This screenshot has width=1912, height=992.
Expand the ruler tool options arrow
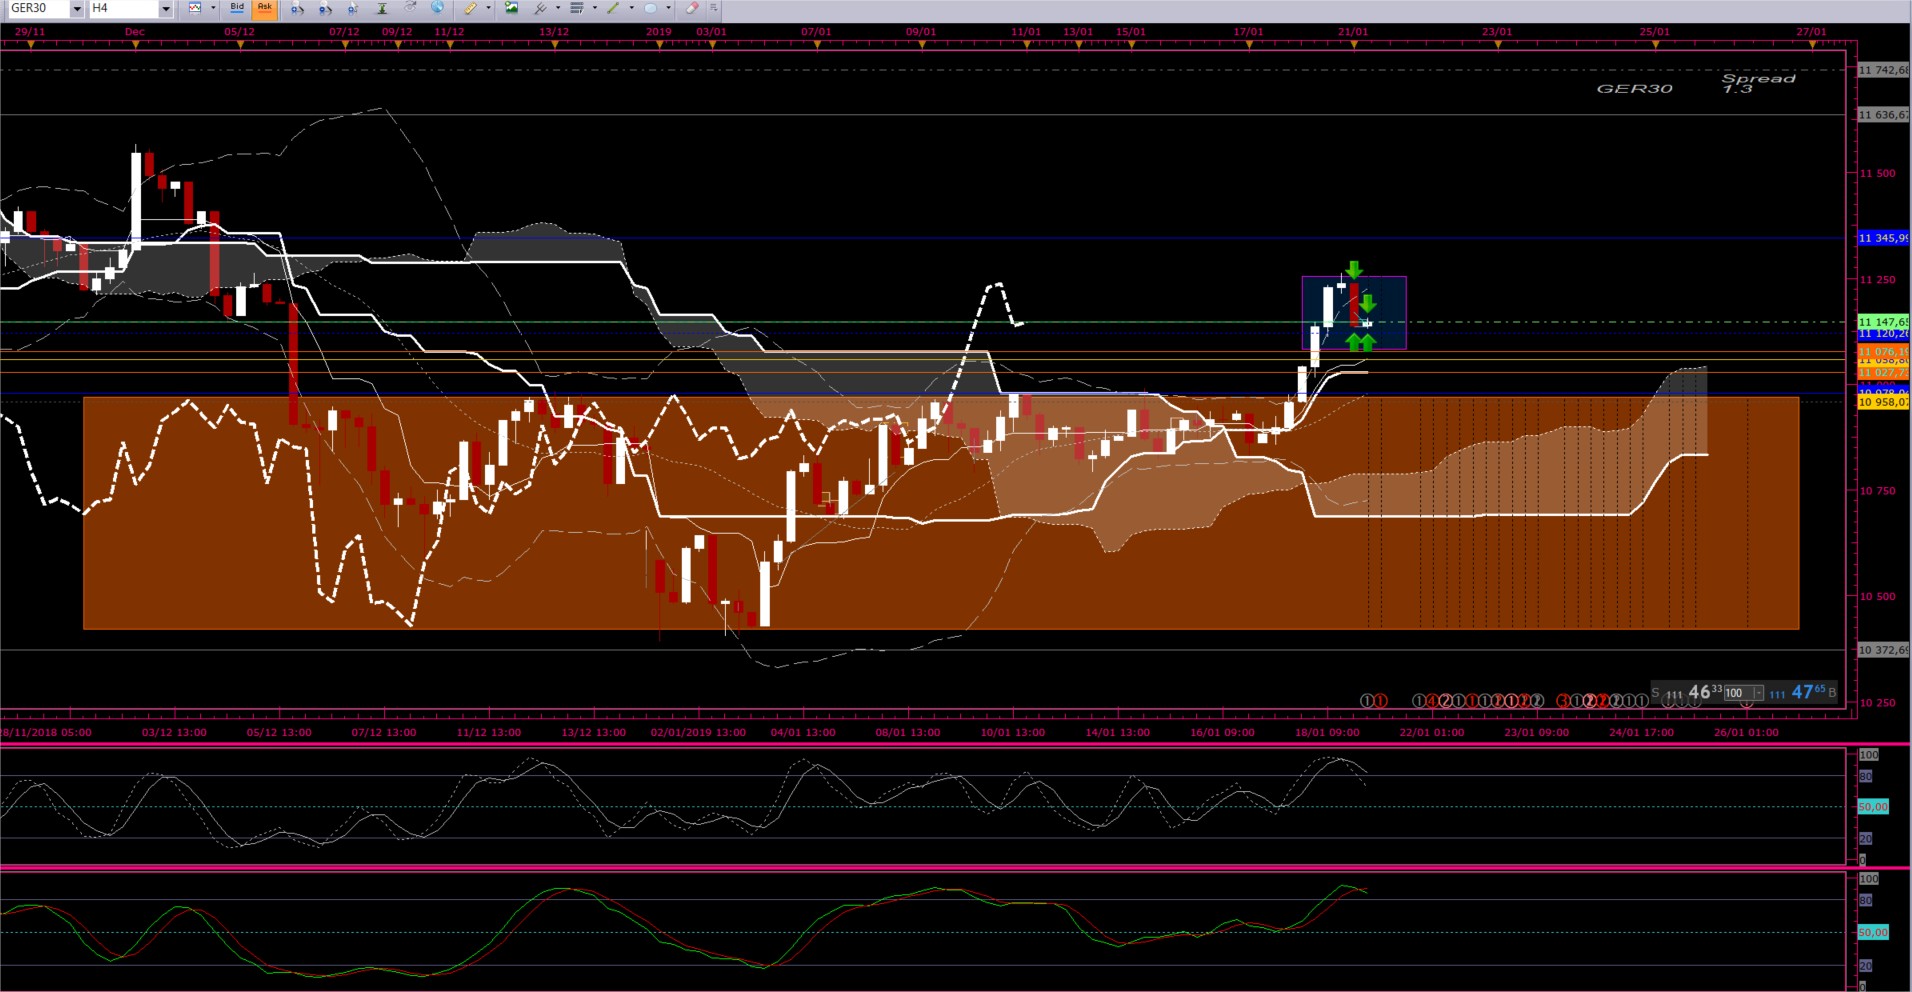coord(488,8)
